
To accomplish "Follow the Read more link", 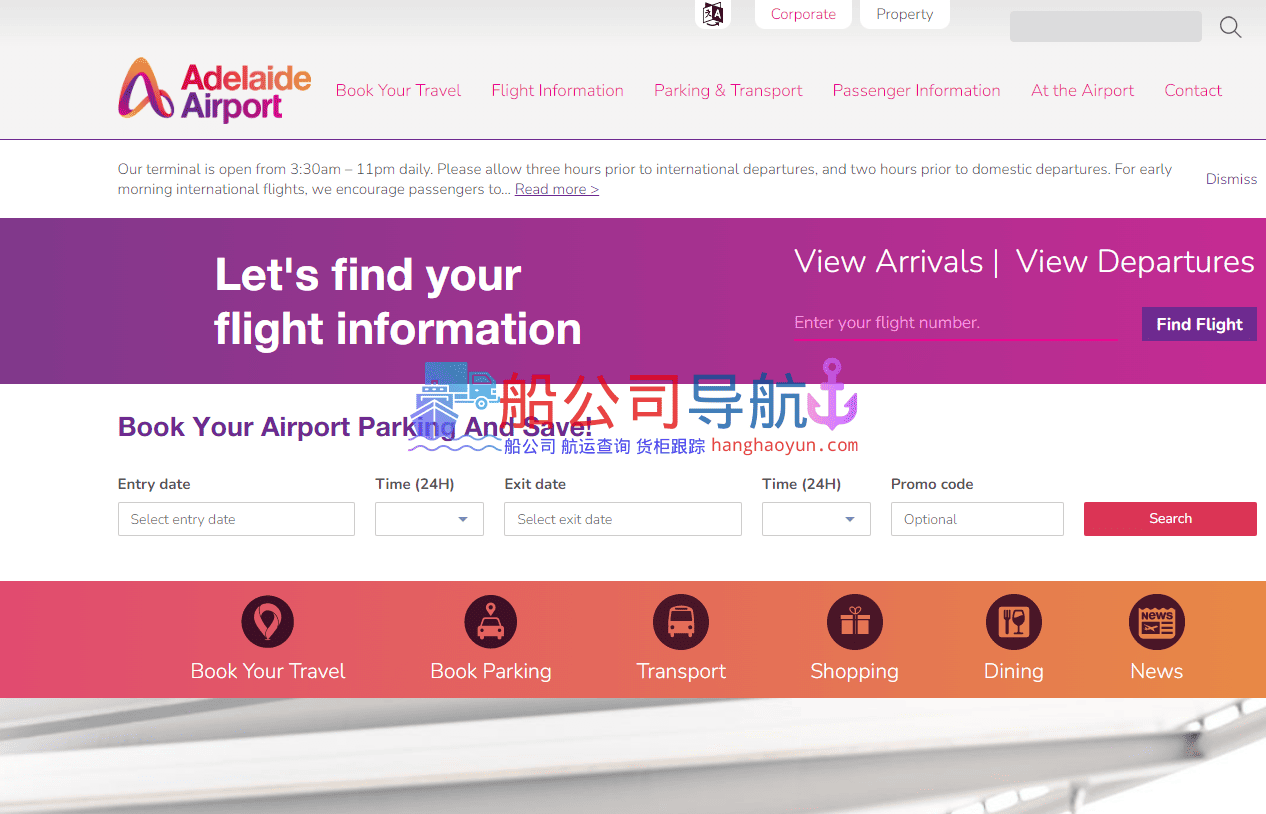I will click(556, 189).
